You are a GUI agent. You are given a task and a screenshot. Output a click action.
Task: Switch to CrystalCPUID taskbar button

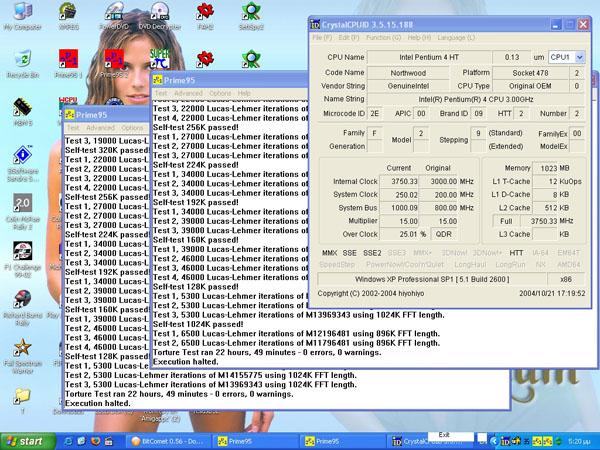click(x=409, y=441)
